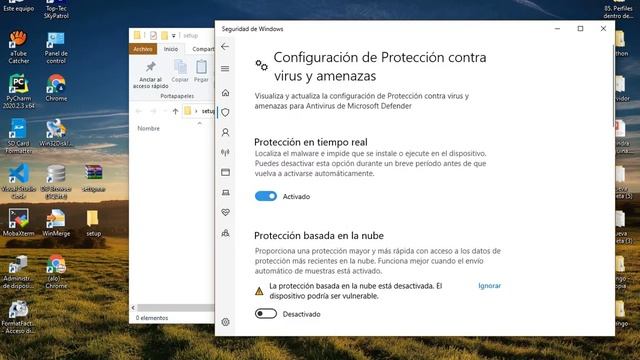This screenshot has height=360, width=640.
Task: Select the Win32DiskImager desktop icon
Action: tap(56, 133)
